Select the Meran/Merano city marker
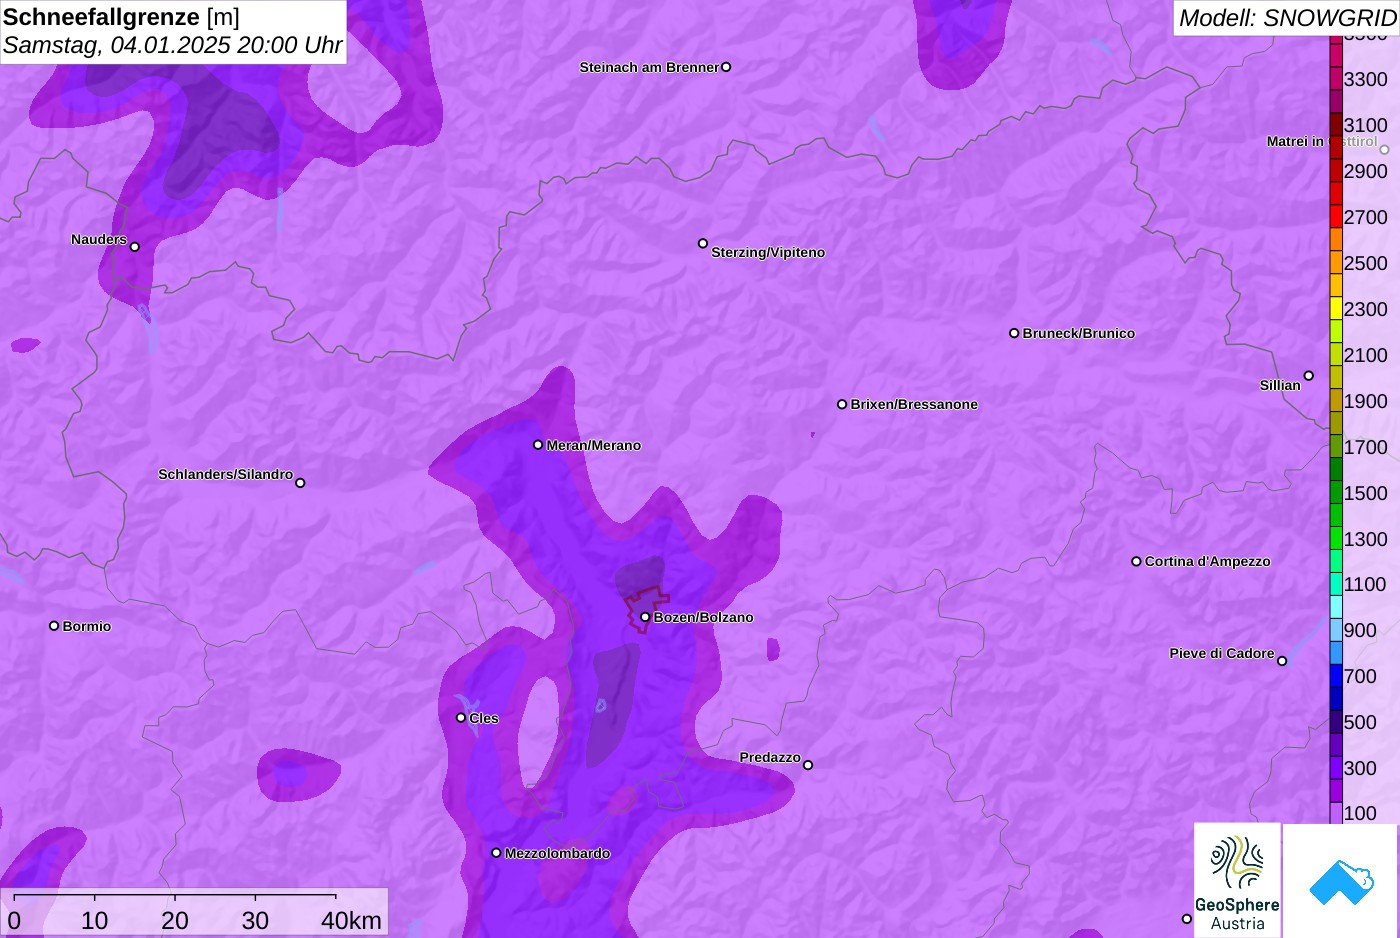Screen dimensions: 1400x938 click(538, 445)
